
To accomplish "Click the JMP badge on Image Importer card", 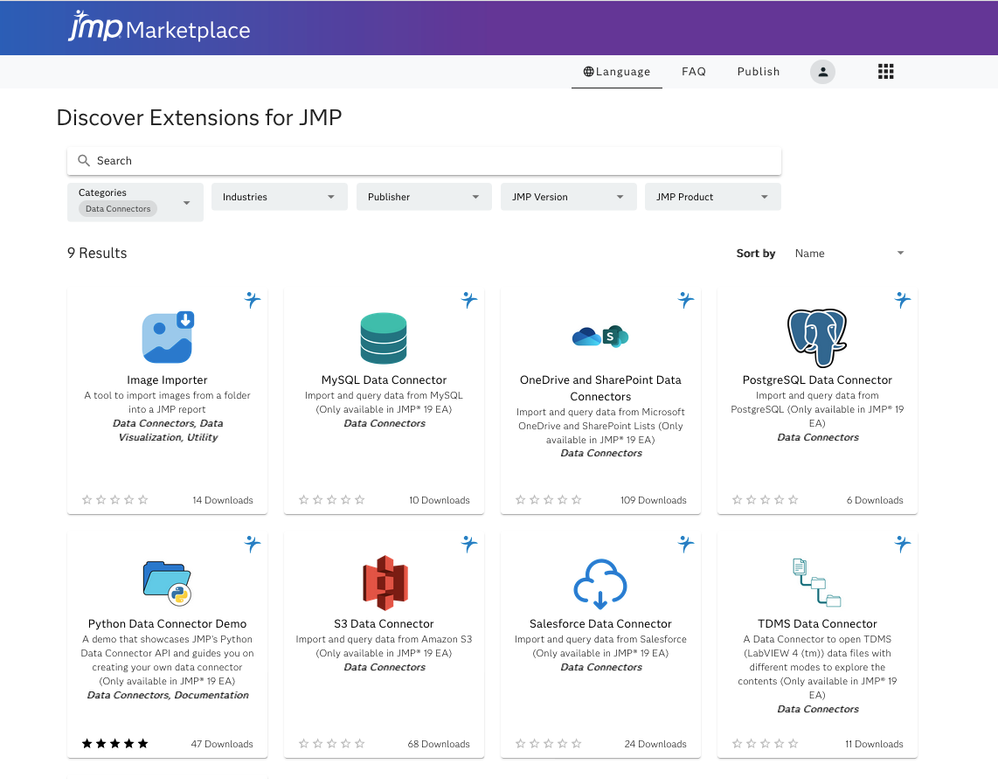I will [253, 299].
